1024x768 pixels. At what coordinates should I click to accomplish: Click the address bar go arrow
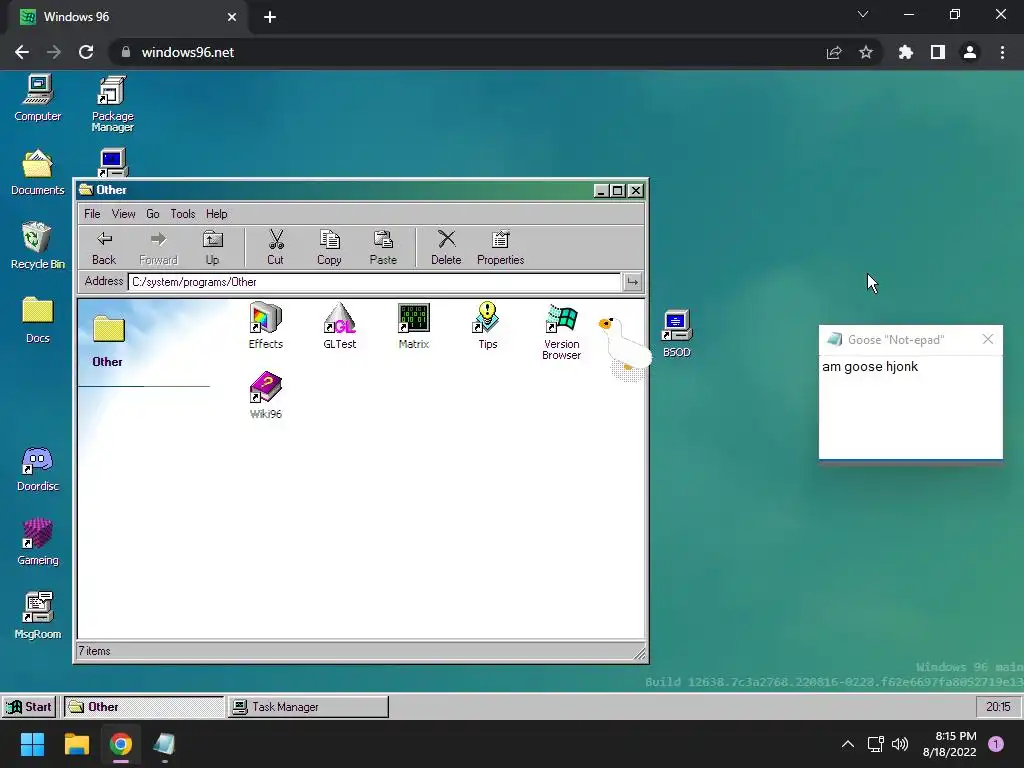(x=632, y=282)
